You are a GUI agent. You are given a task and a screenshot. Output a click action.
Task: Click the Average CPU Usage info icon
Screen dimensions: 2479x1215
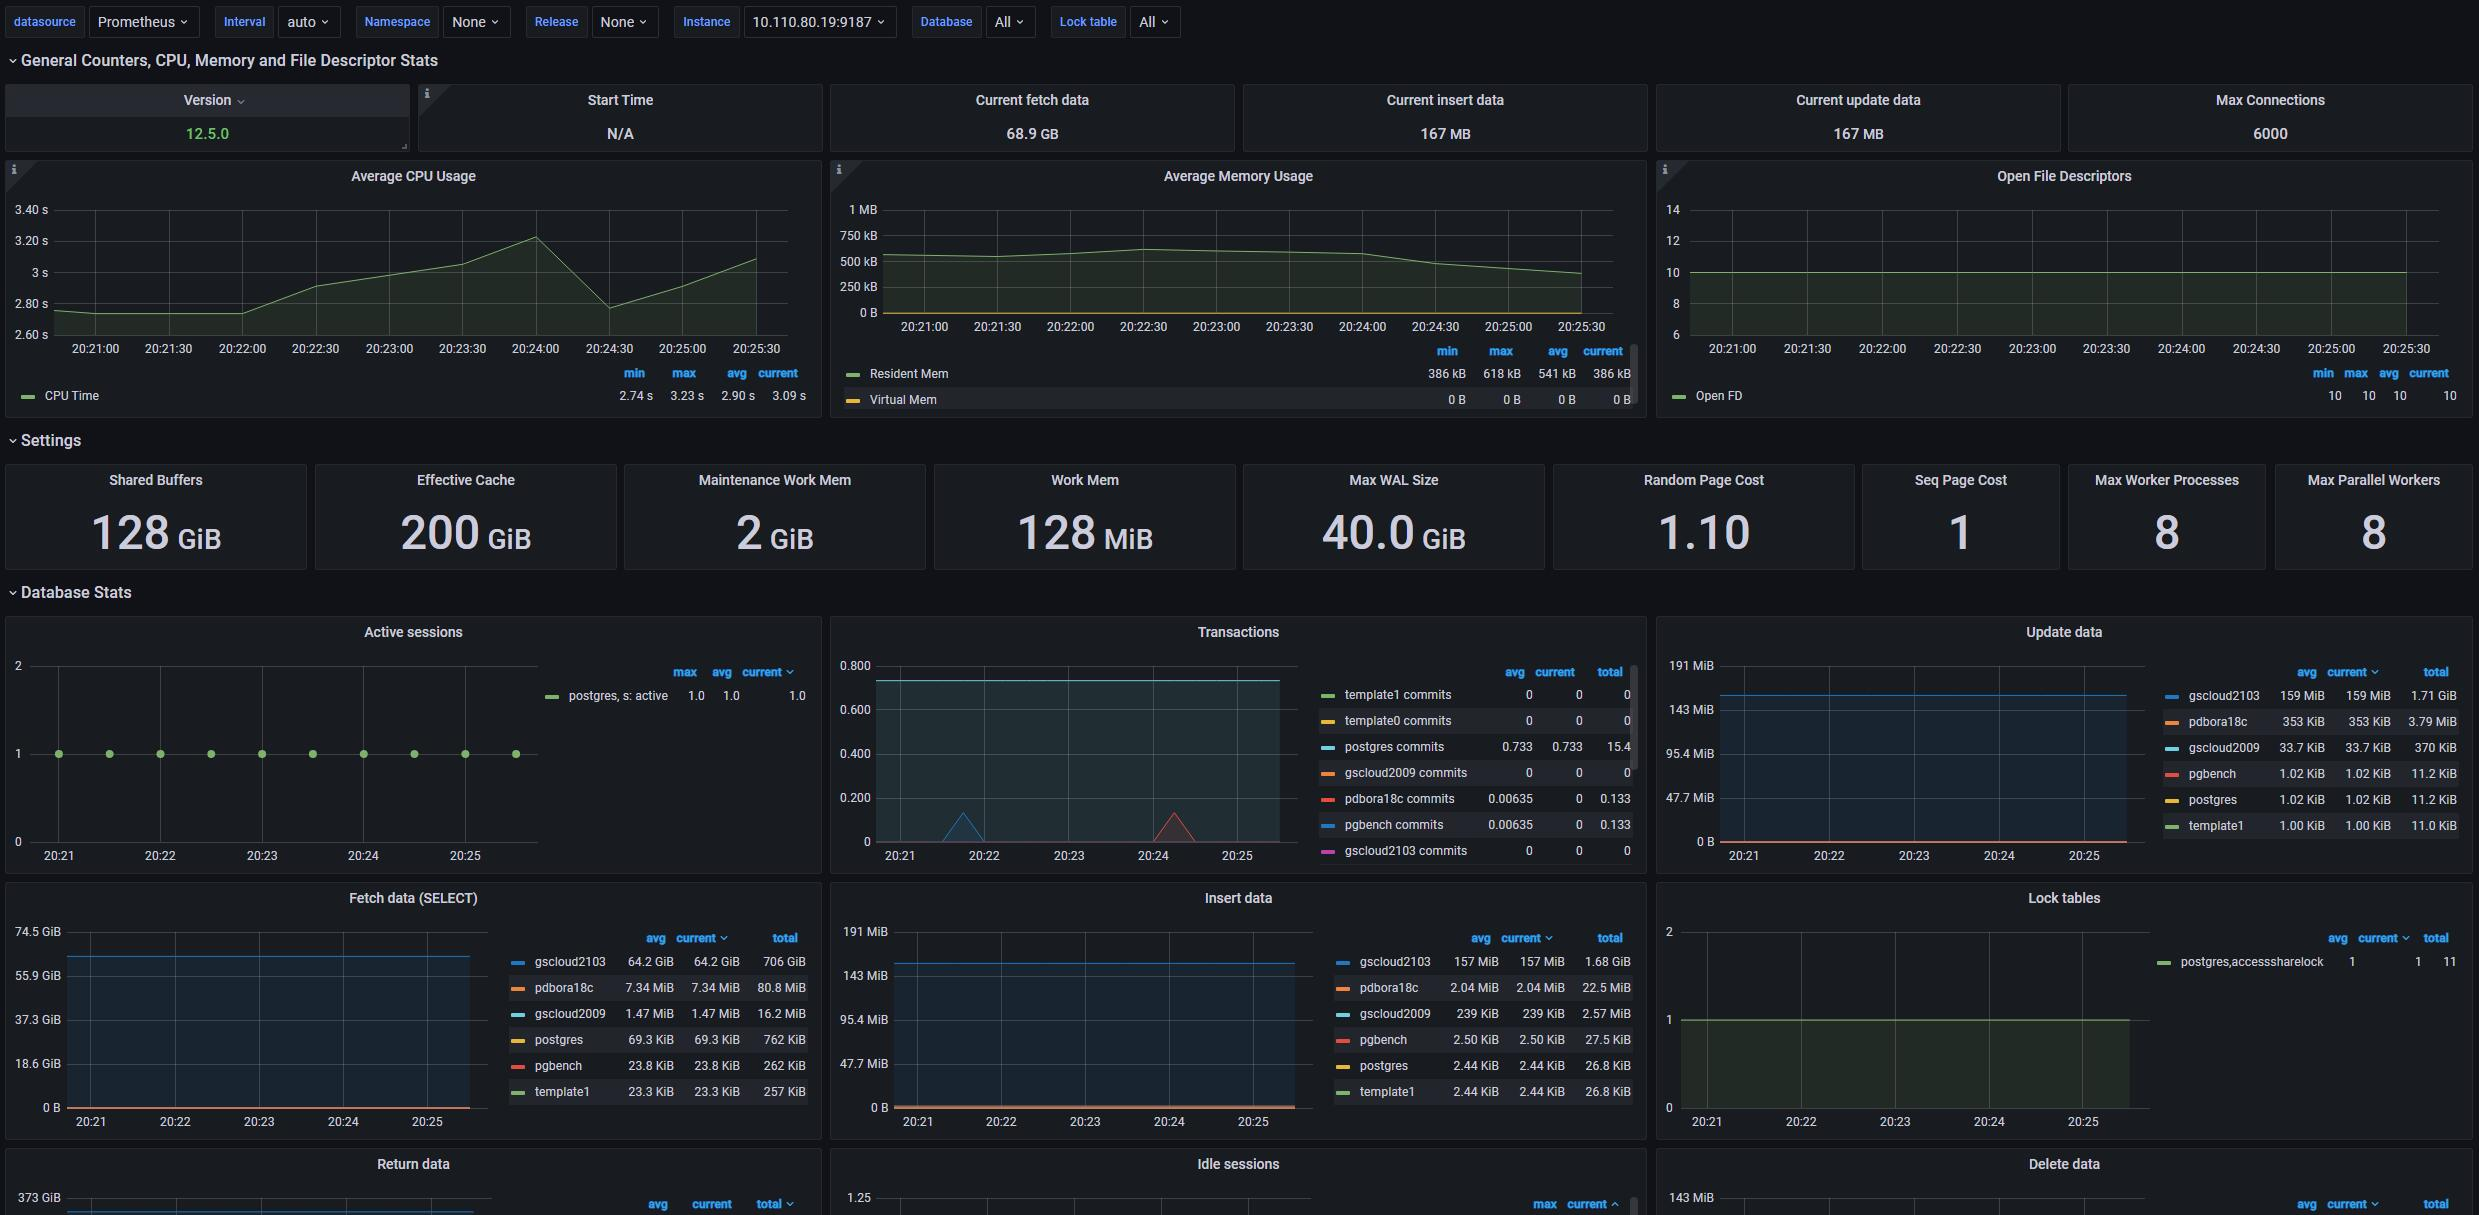click(x=14, y=170)
